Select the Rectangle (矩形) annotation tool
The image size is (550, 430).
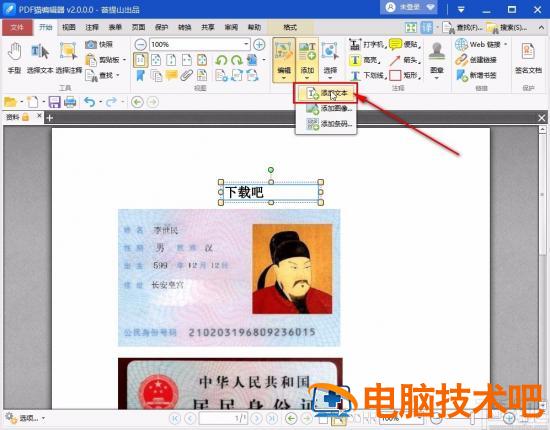click(405, 75)
